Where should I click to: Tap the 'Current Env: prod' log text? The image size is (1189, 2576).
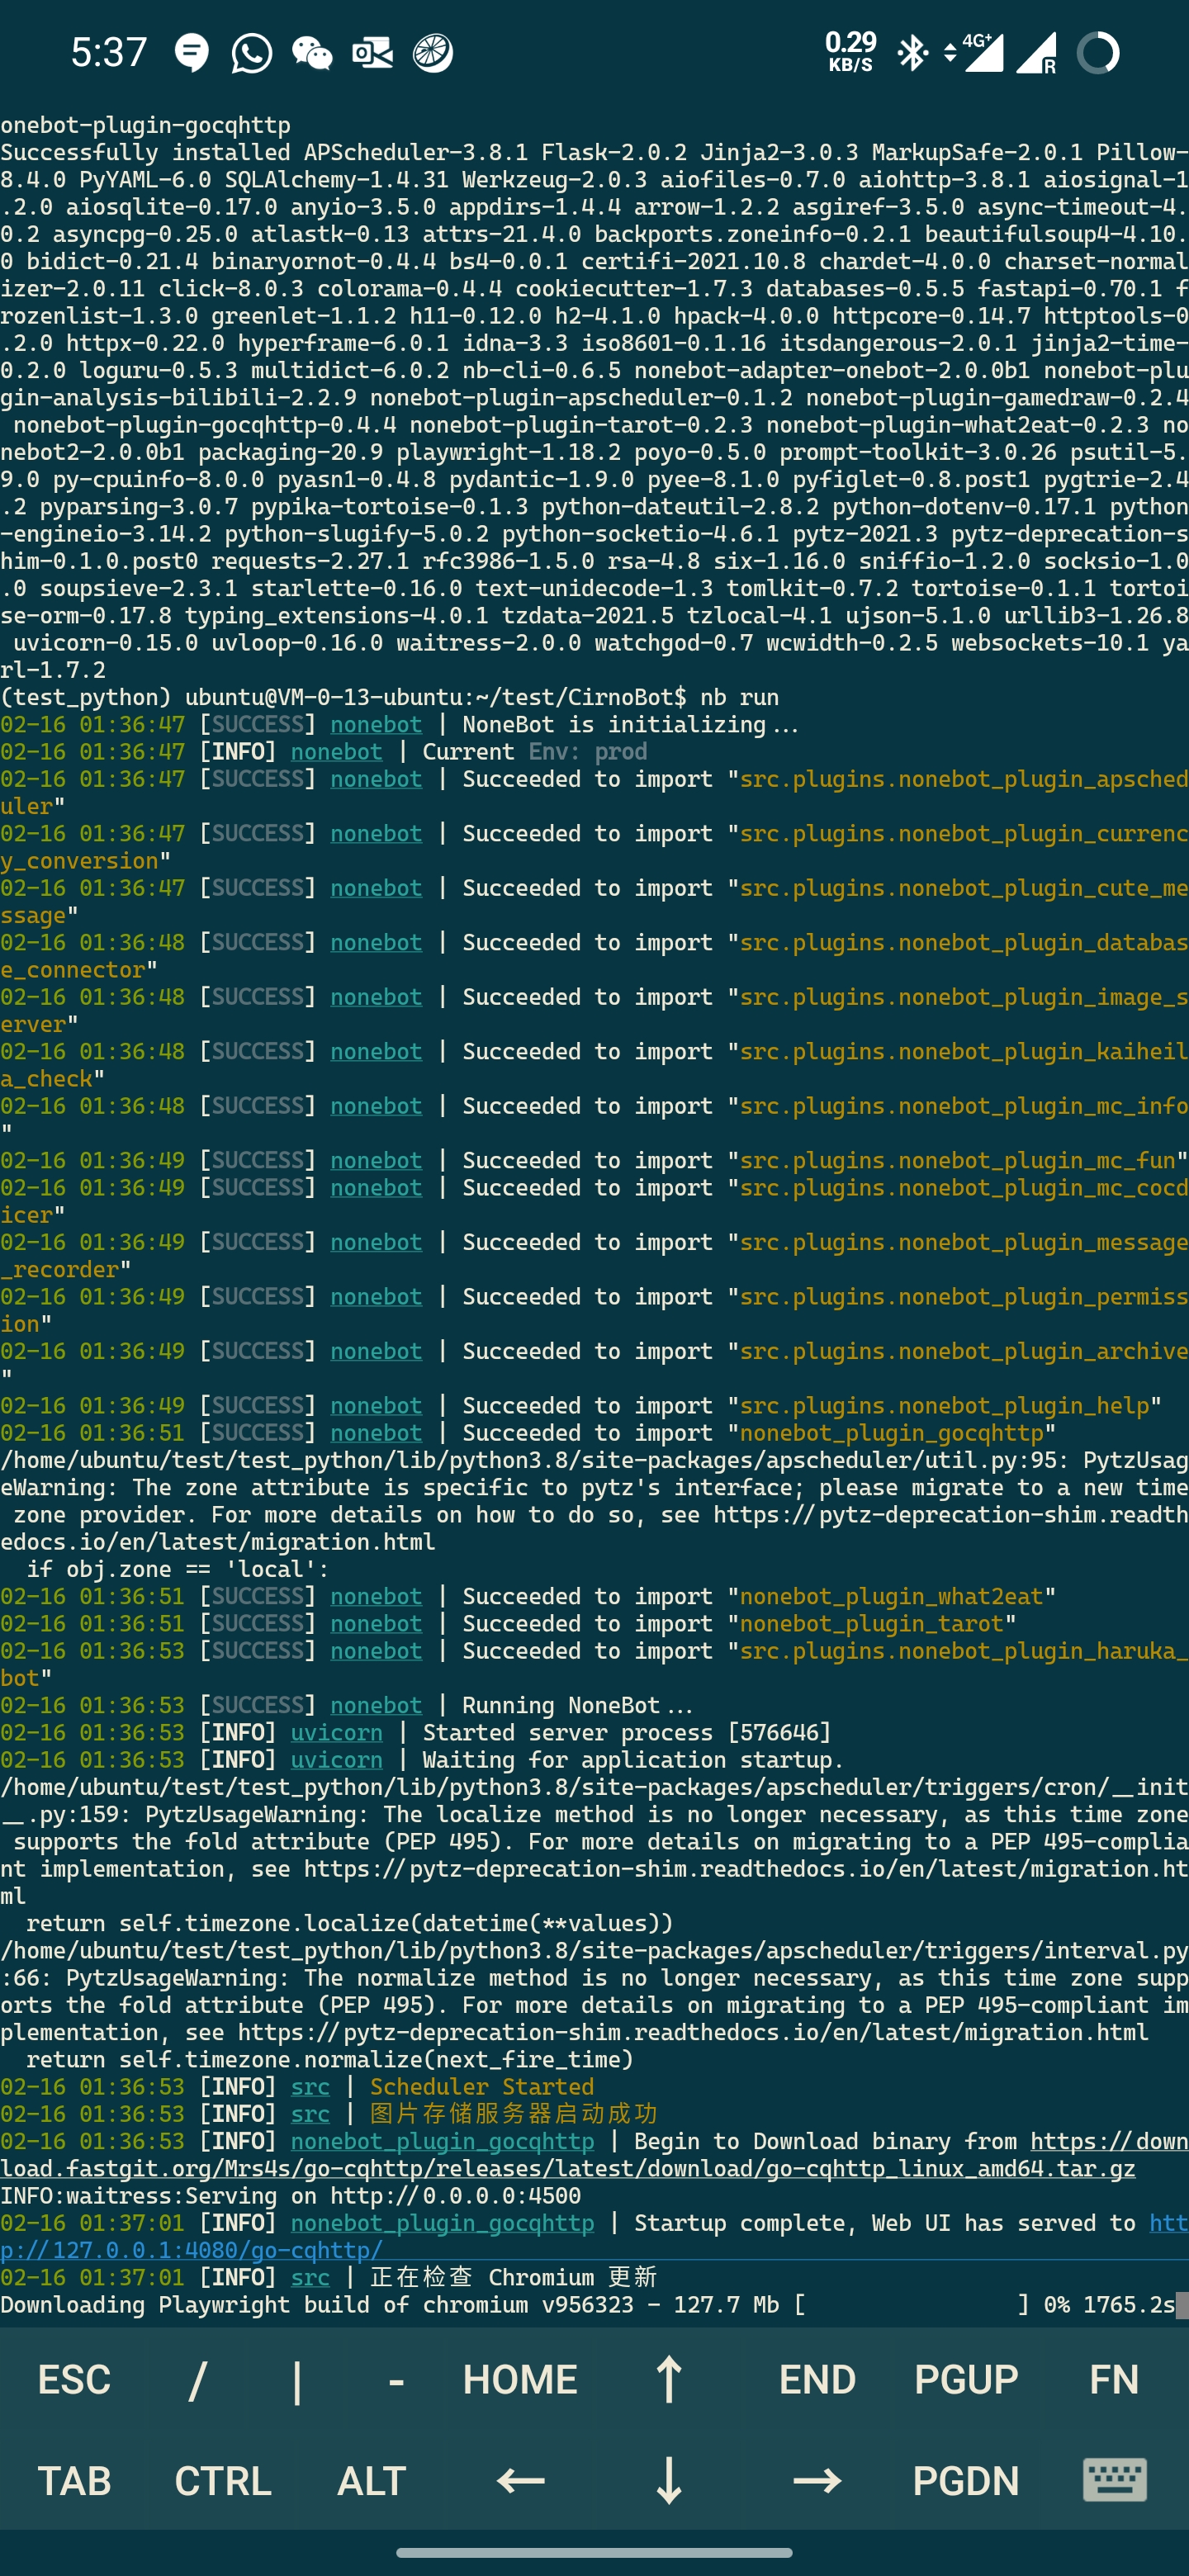(535, 751)
